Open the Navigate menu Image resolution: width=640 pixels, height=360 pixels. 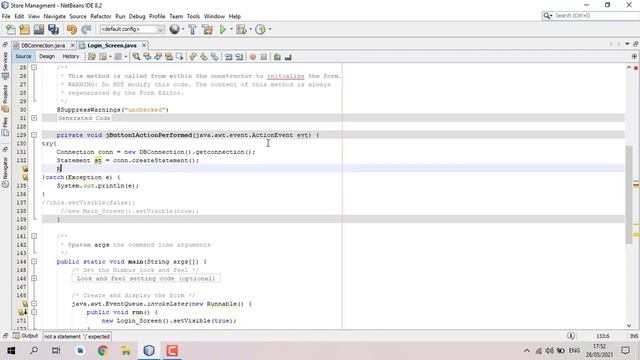[x=55, y=16]
